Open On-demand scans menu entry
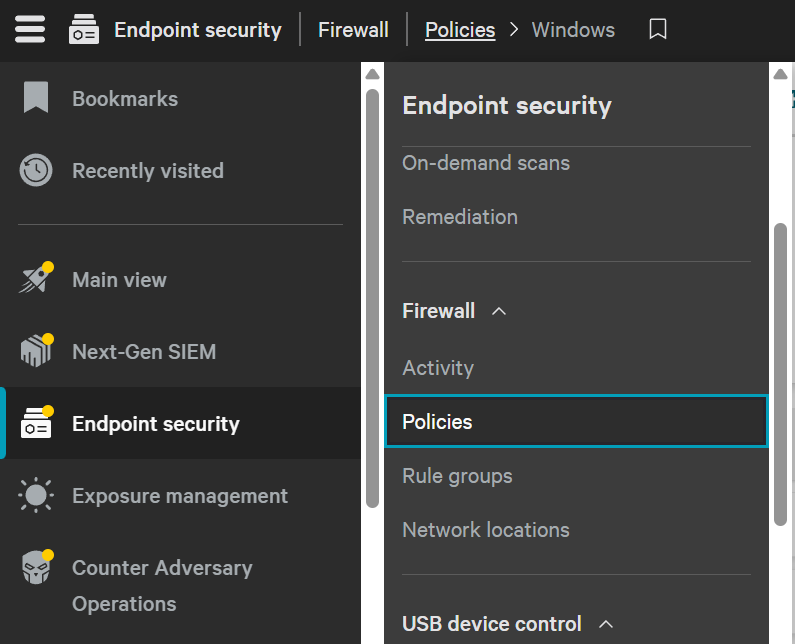The height and width of the screenshot is (644, 795). pyautogui.click(x=576, y=163)
